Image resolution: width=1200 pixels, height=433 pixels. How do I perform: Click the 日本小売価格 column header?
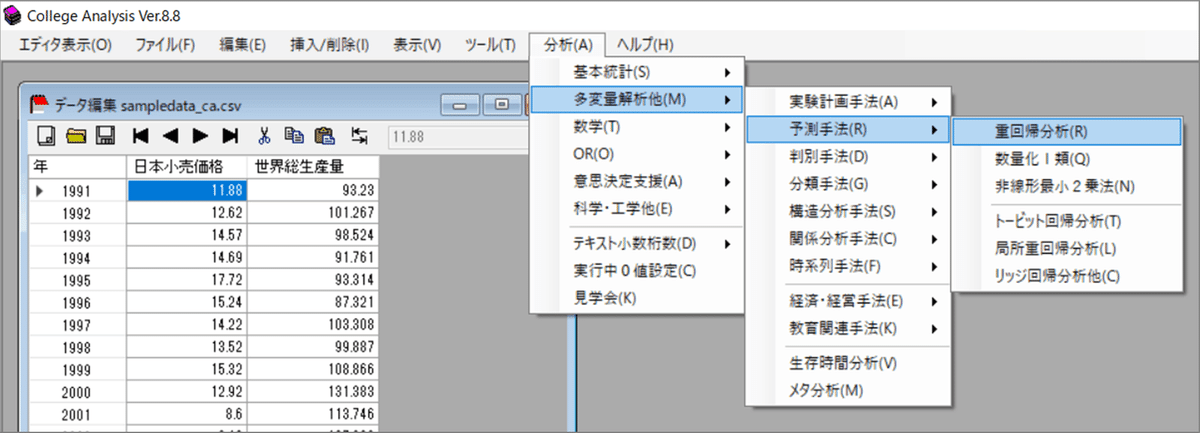[187, 166]
